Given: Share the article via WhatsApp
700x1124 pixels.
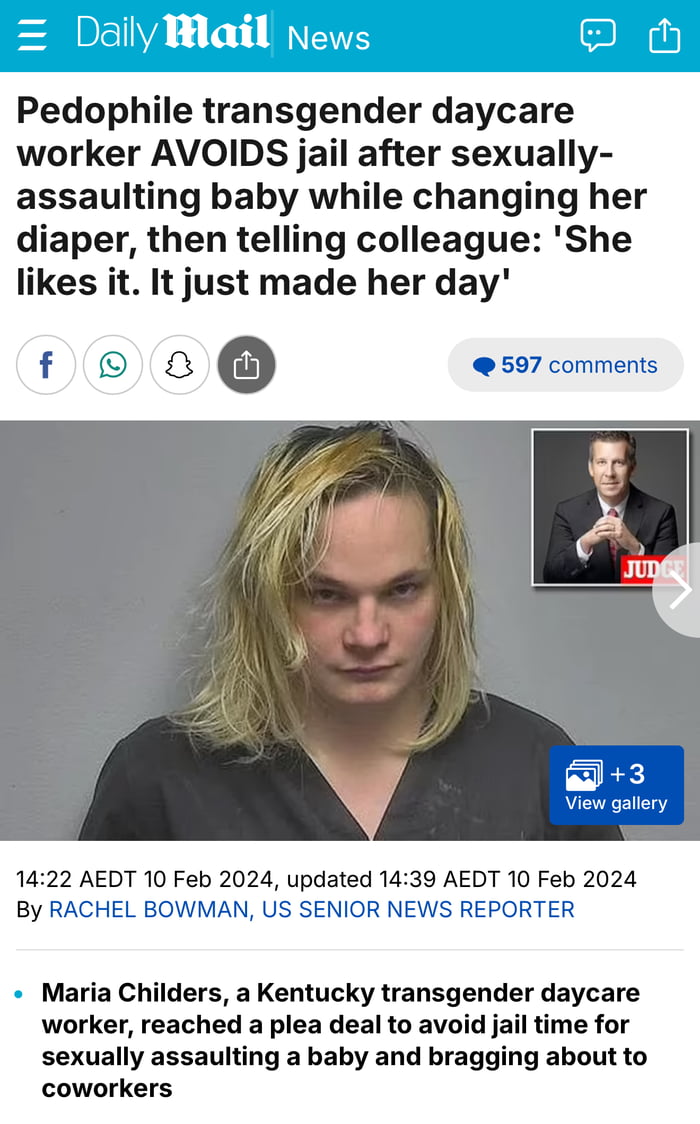Looking at the screenshot, I should tap(112, 365).
